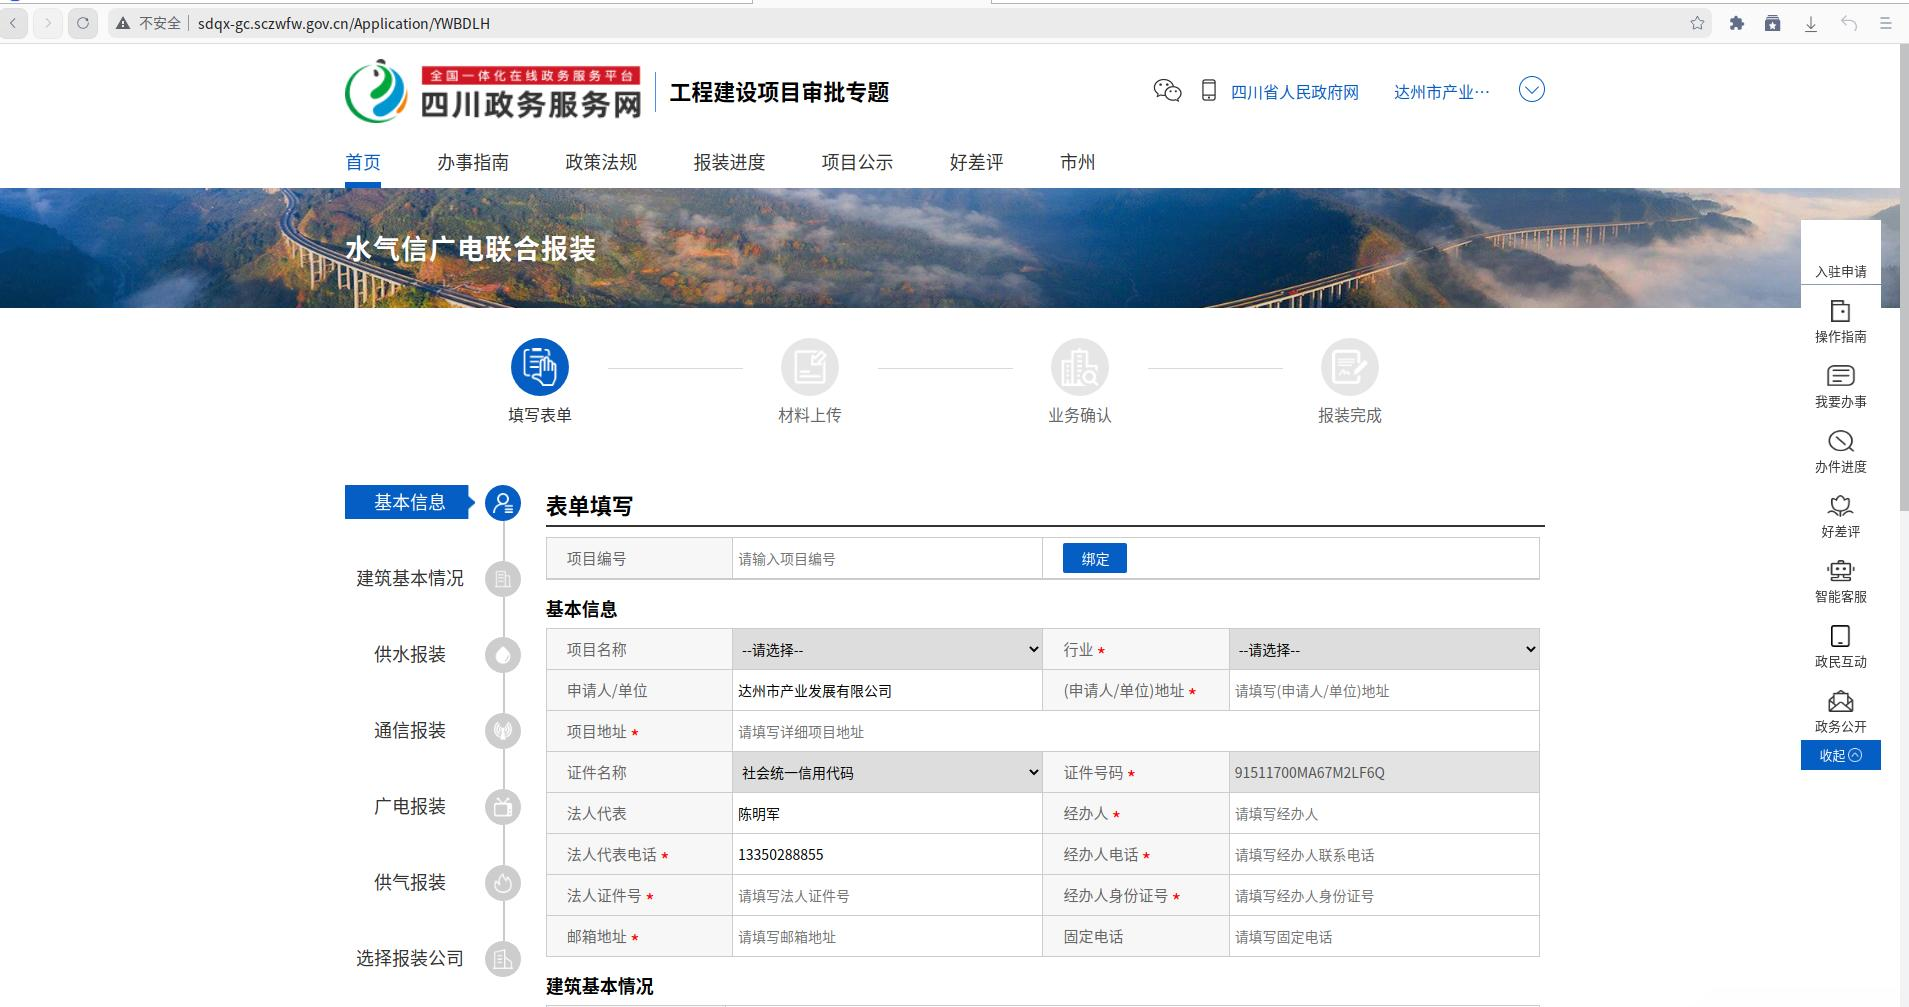Open the 行业 selection dropdown

[1383, 650]
